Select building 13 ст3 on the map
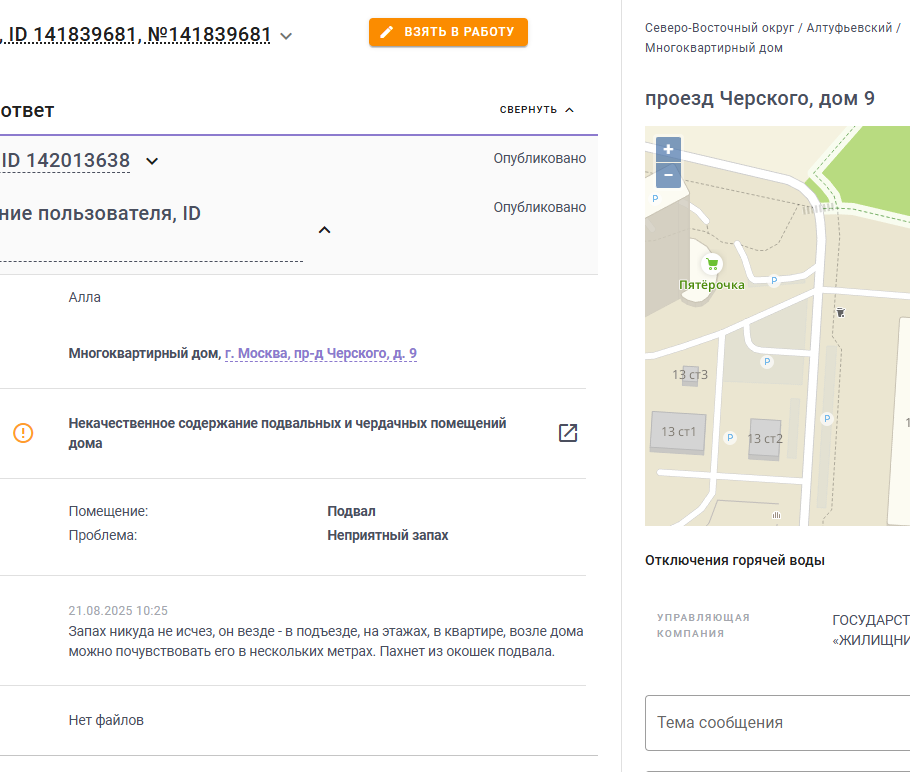910x772 pixels. 690,375
